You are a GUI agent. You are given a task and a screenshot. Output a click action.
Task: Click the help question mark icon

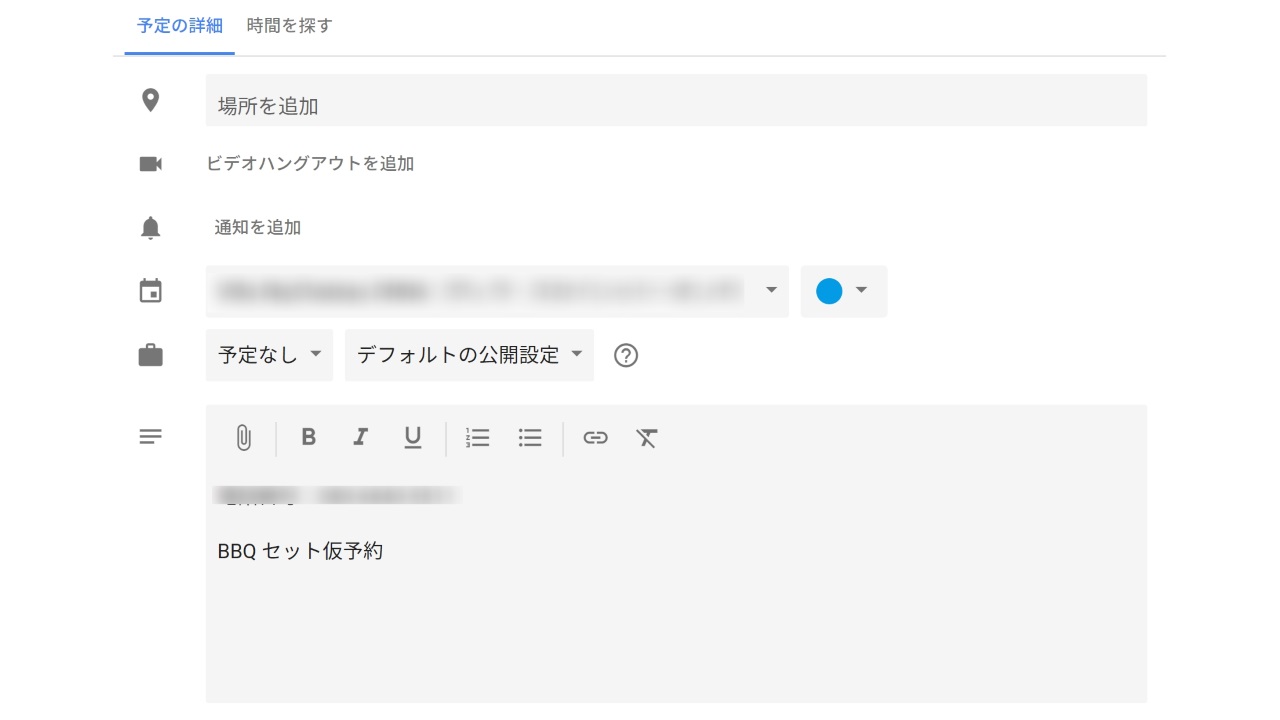click(626, 355)
